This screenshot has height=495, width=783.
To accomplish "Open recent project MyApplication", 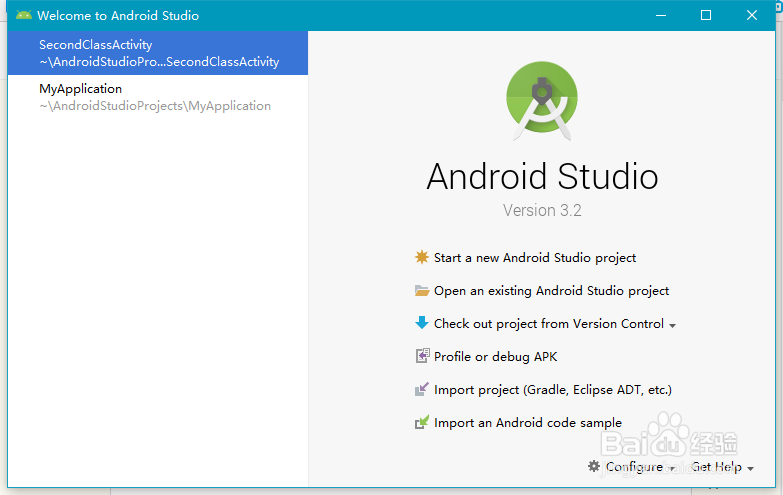I will [x=158, y=97].
